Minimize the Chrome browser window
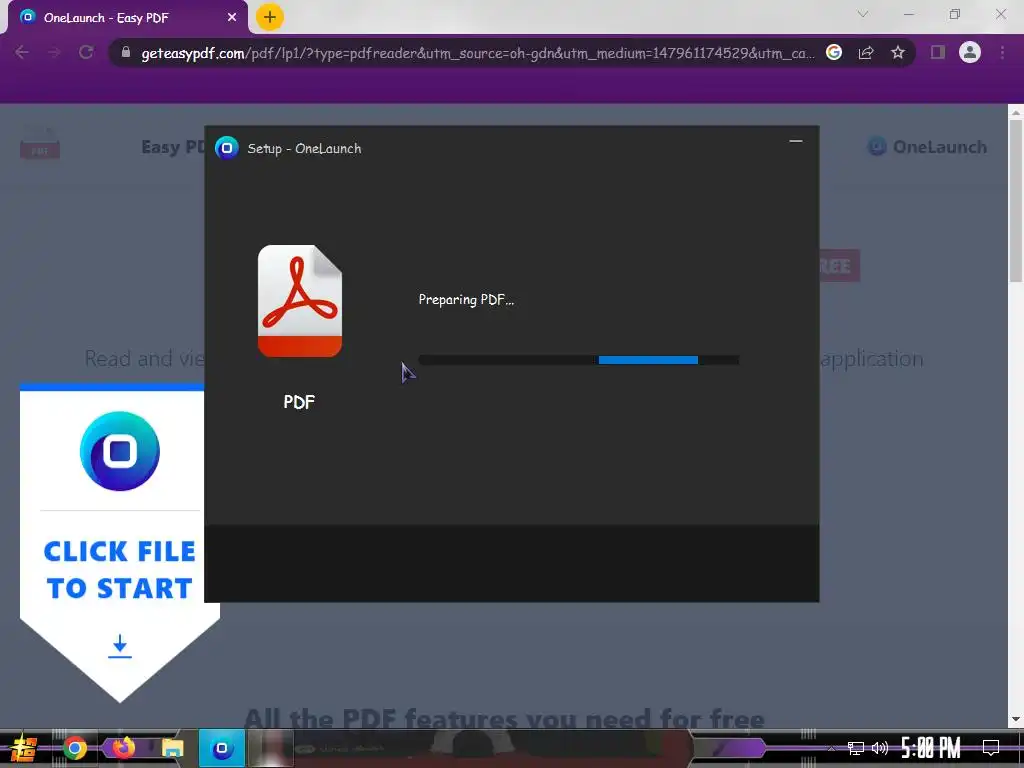The image size is (1024, 768). pyautogui.click(x=908, y=14)
